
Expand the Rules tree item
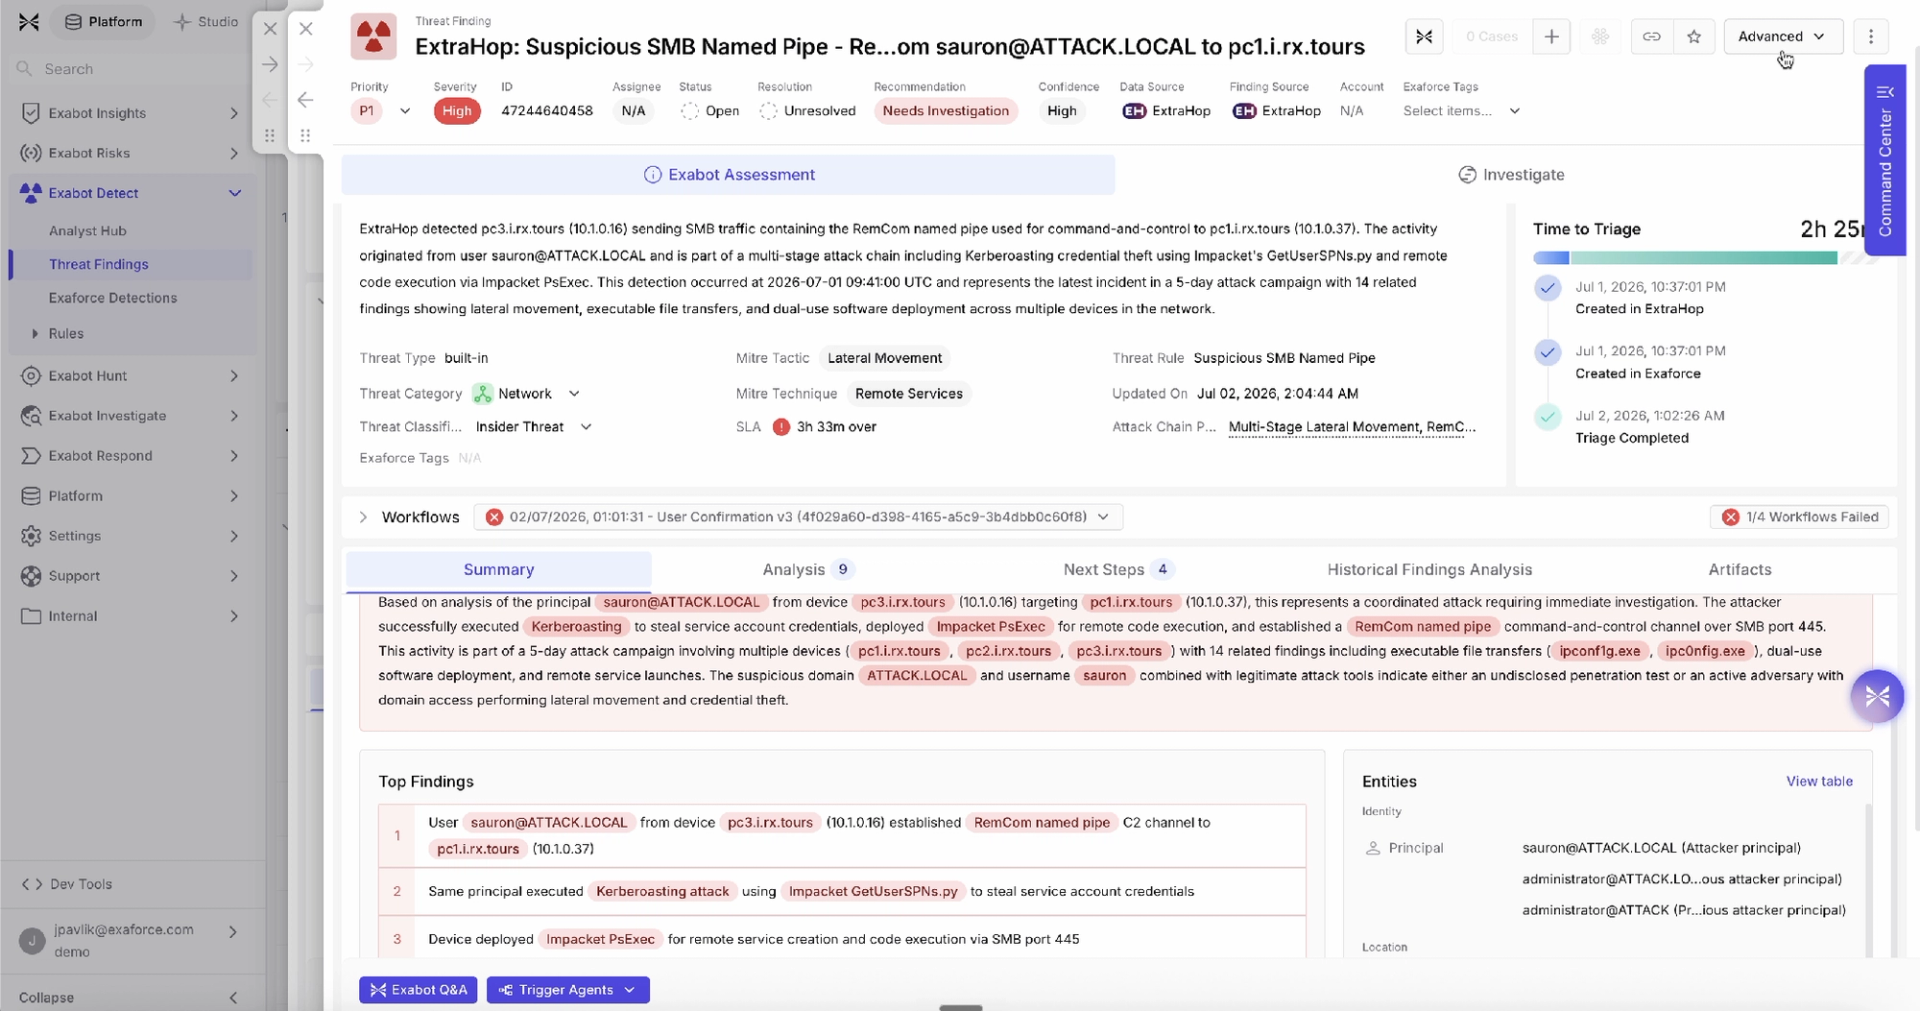pos(35,334)
